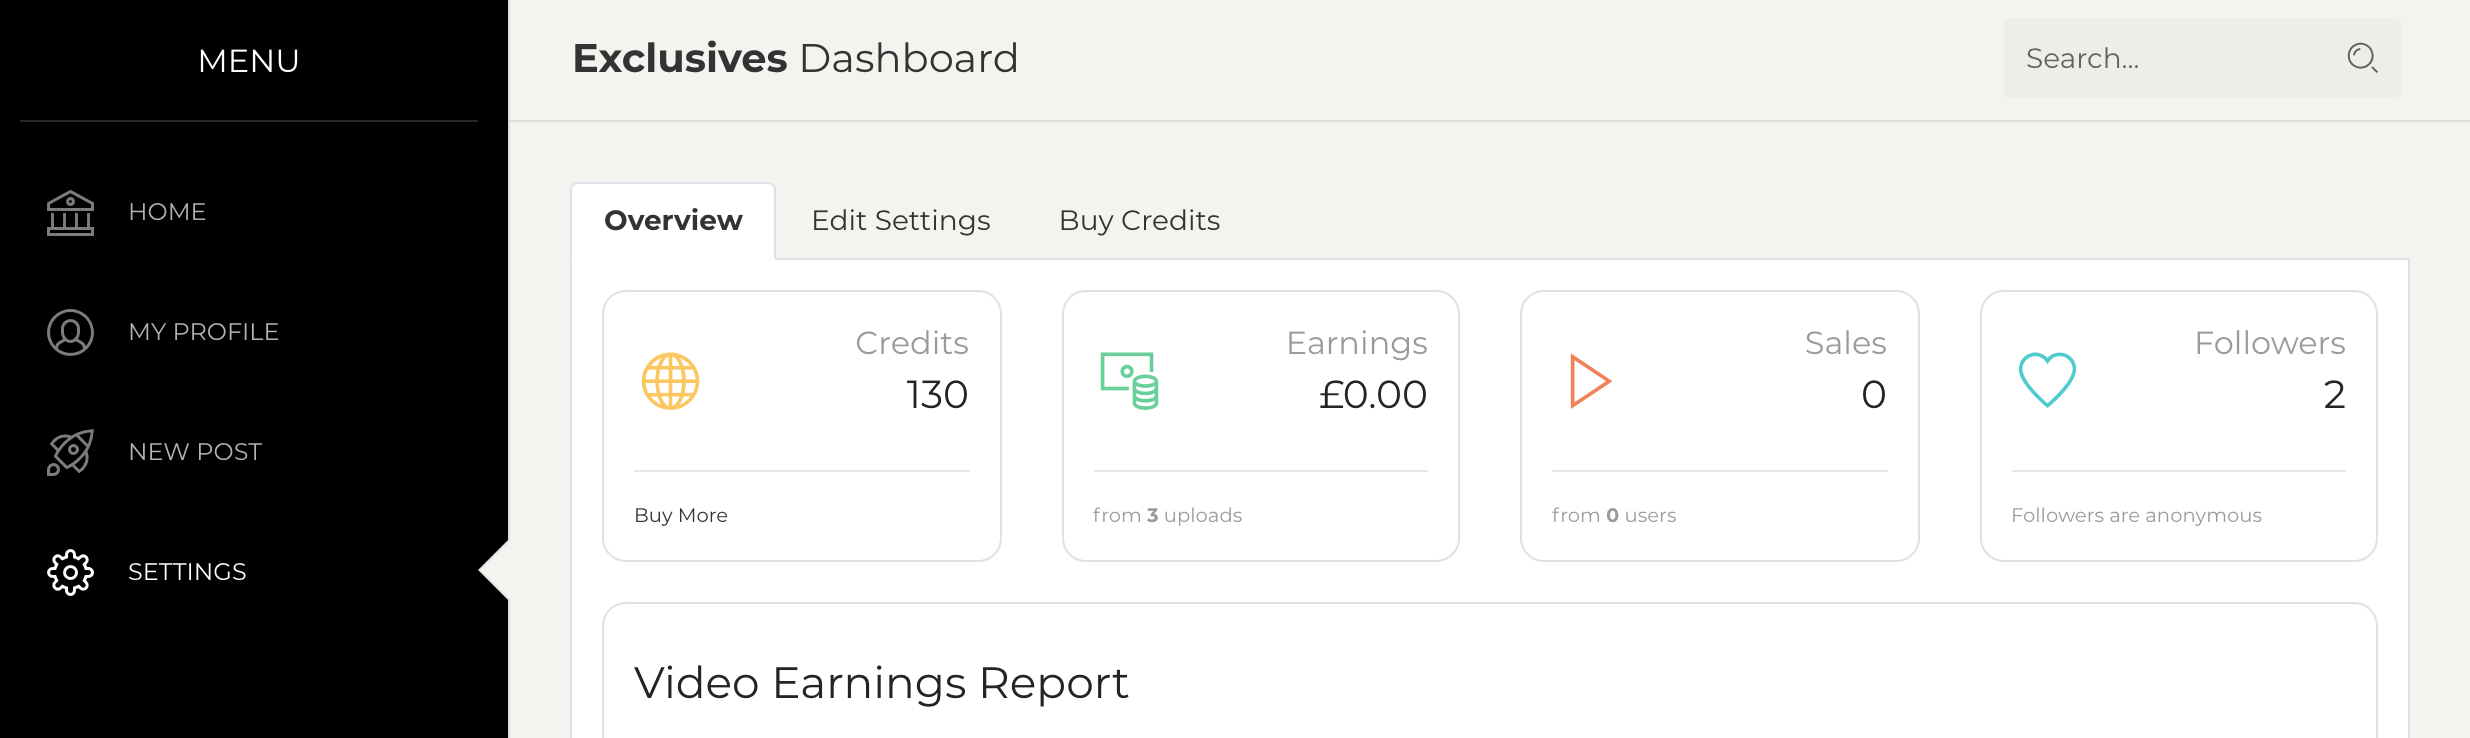Click the Home bank building icon
This screenshot has height=738, width=2470.
70,212
